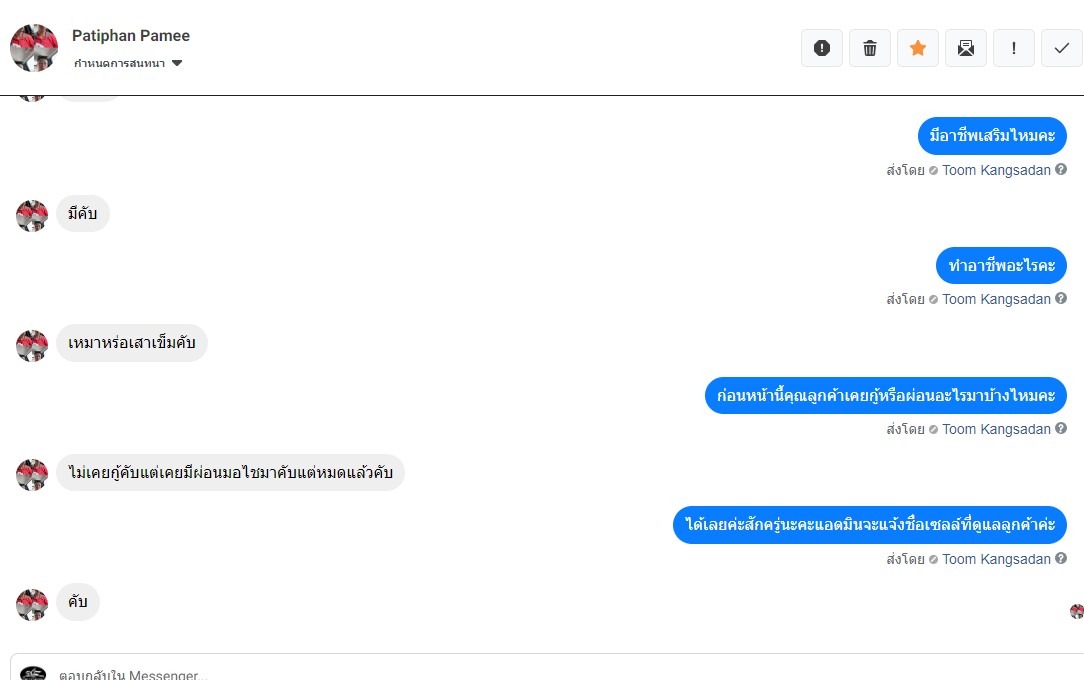Viewport: 1084px width, 680px height.
Task: Click the reply in Messenger input field
Action: [500, 673]
